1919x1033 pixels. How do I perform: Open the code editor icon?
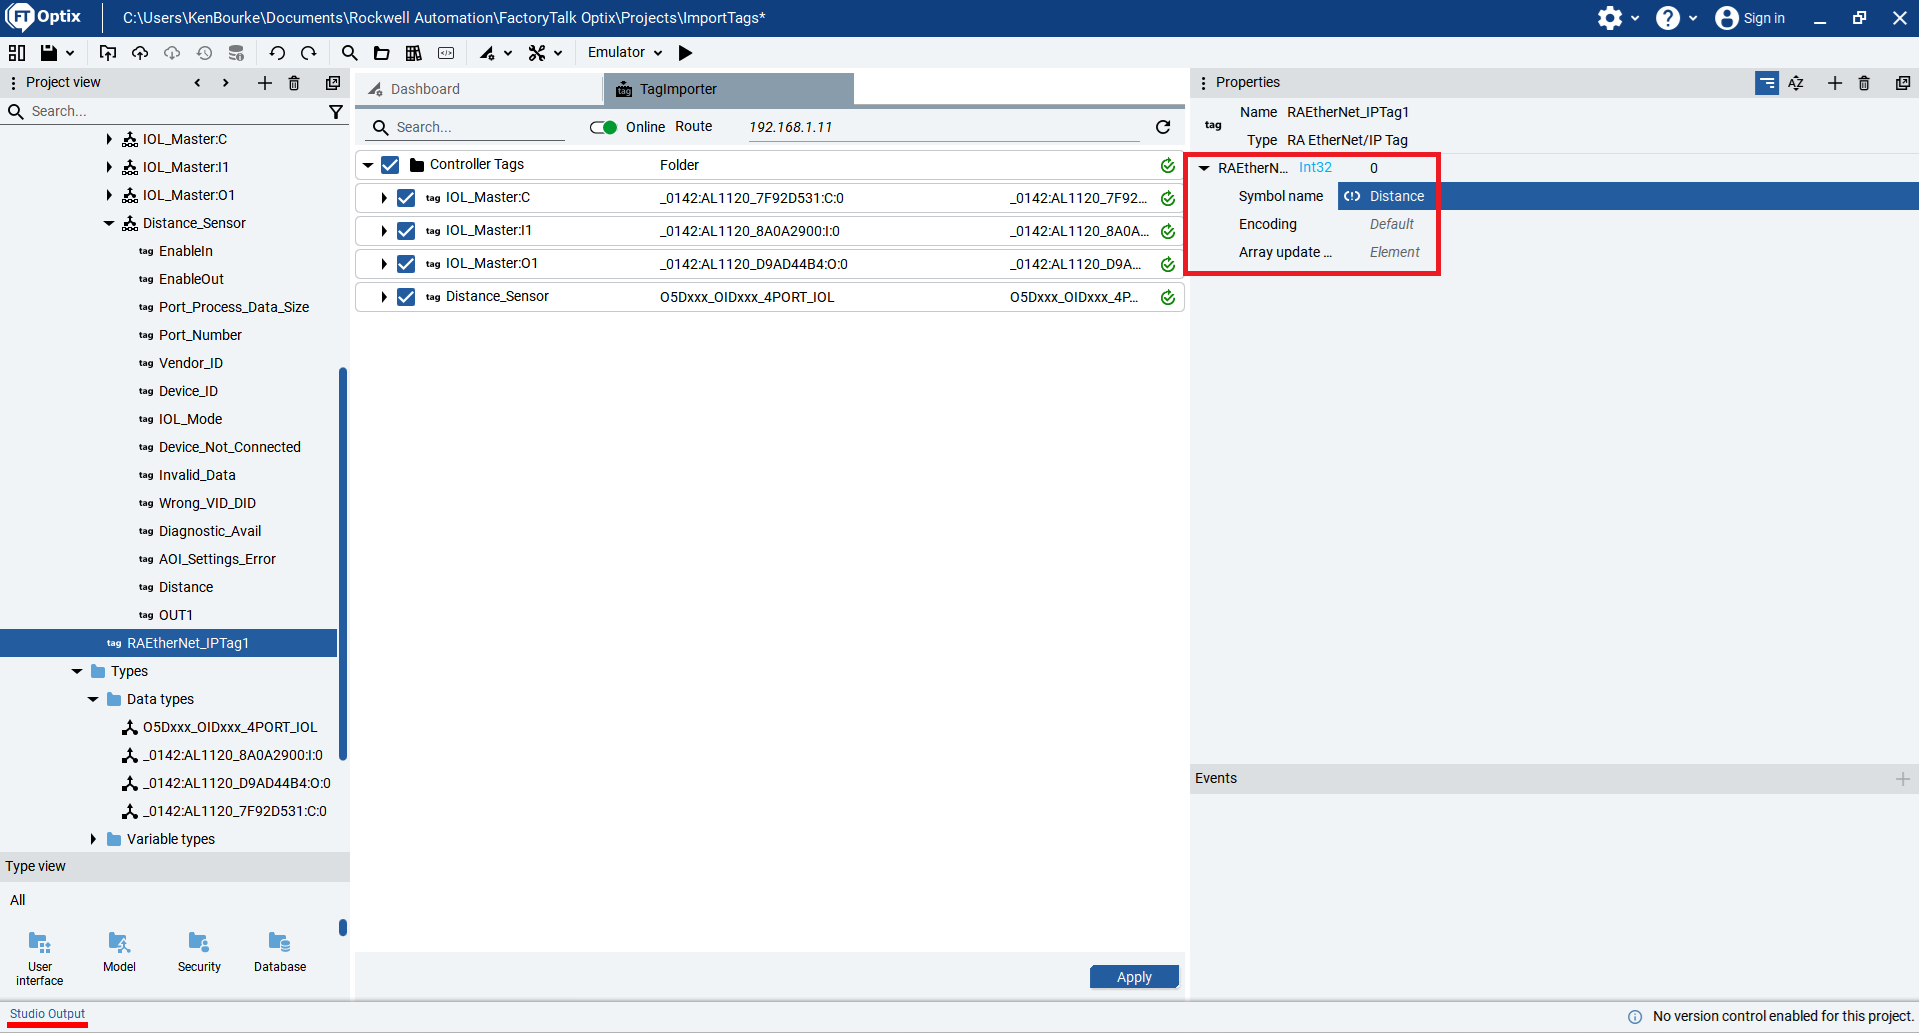pyautogui.click(x=446, y=53)
